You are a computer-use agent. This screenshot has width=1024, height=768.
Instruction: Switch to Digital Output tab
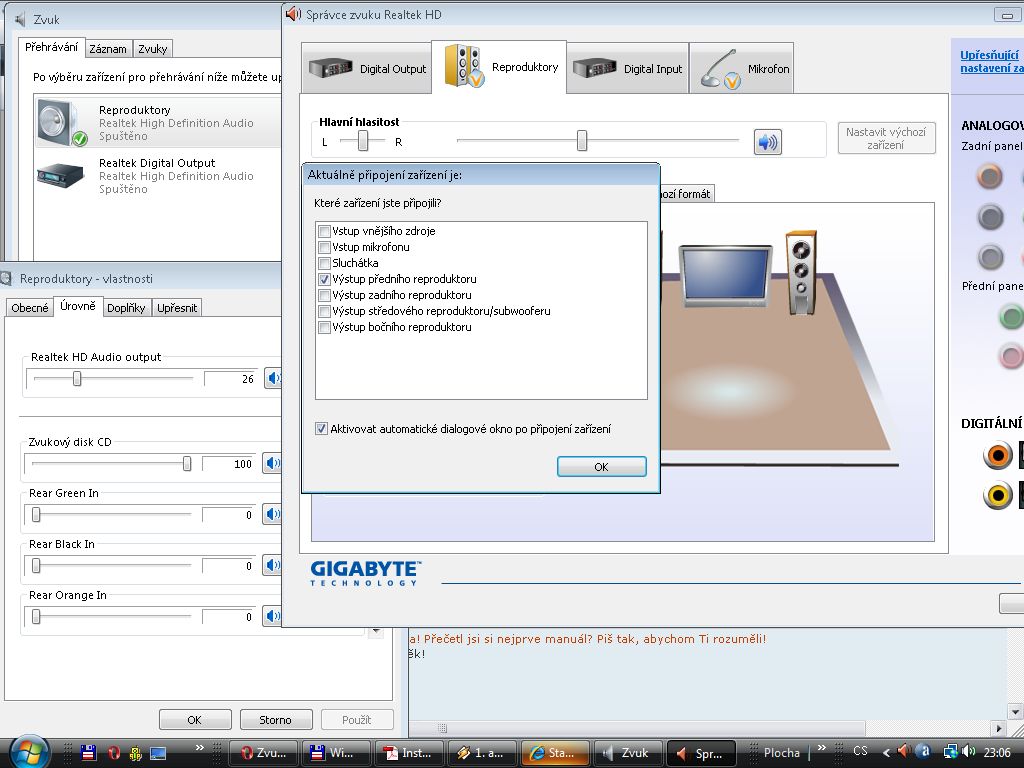click(366, 68)
